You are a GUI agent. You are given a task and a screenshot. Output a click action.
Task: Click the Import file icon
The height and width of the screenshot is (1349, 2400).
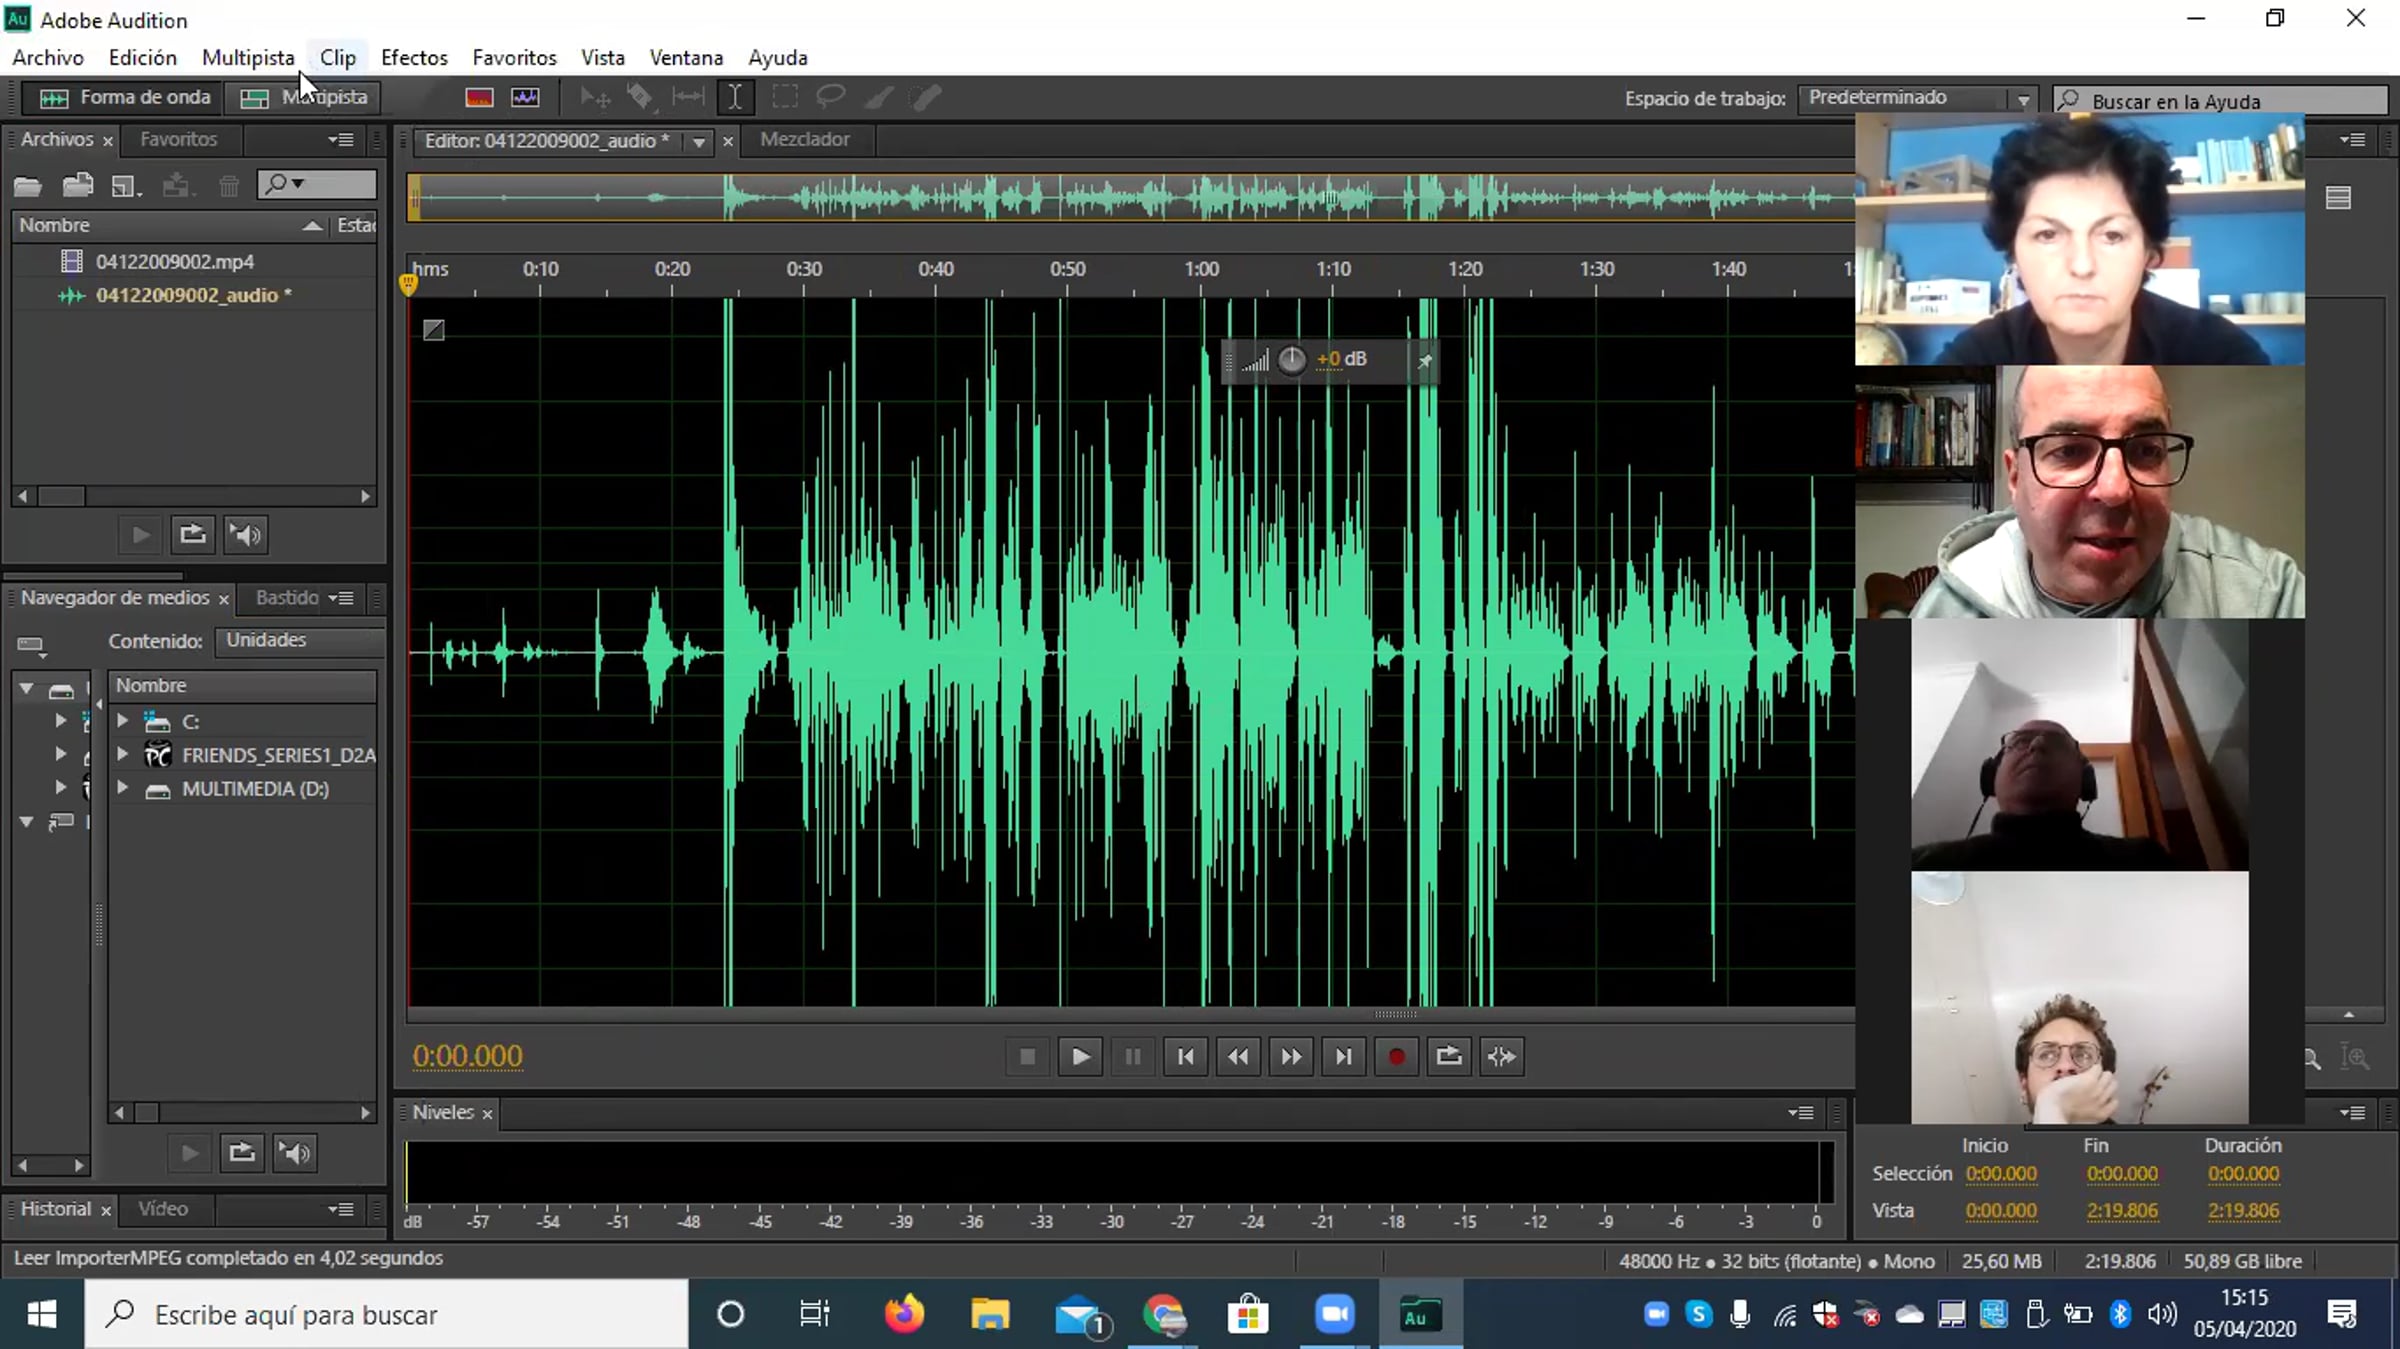78,185
